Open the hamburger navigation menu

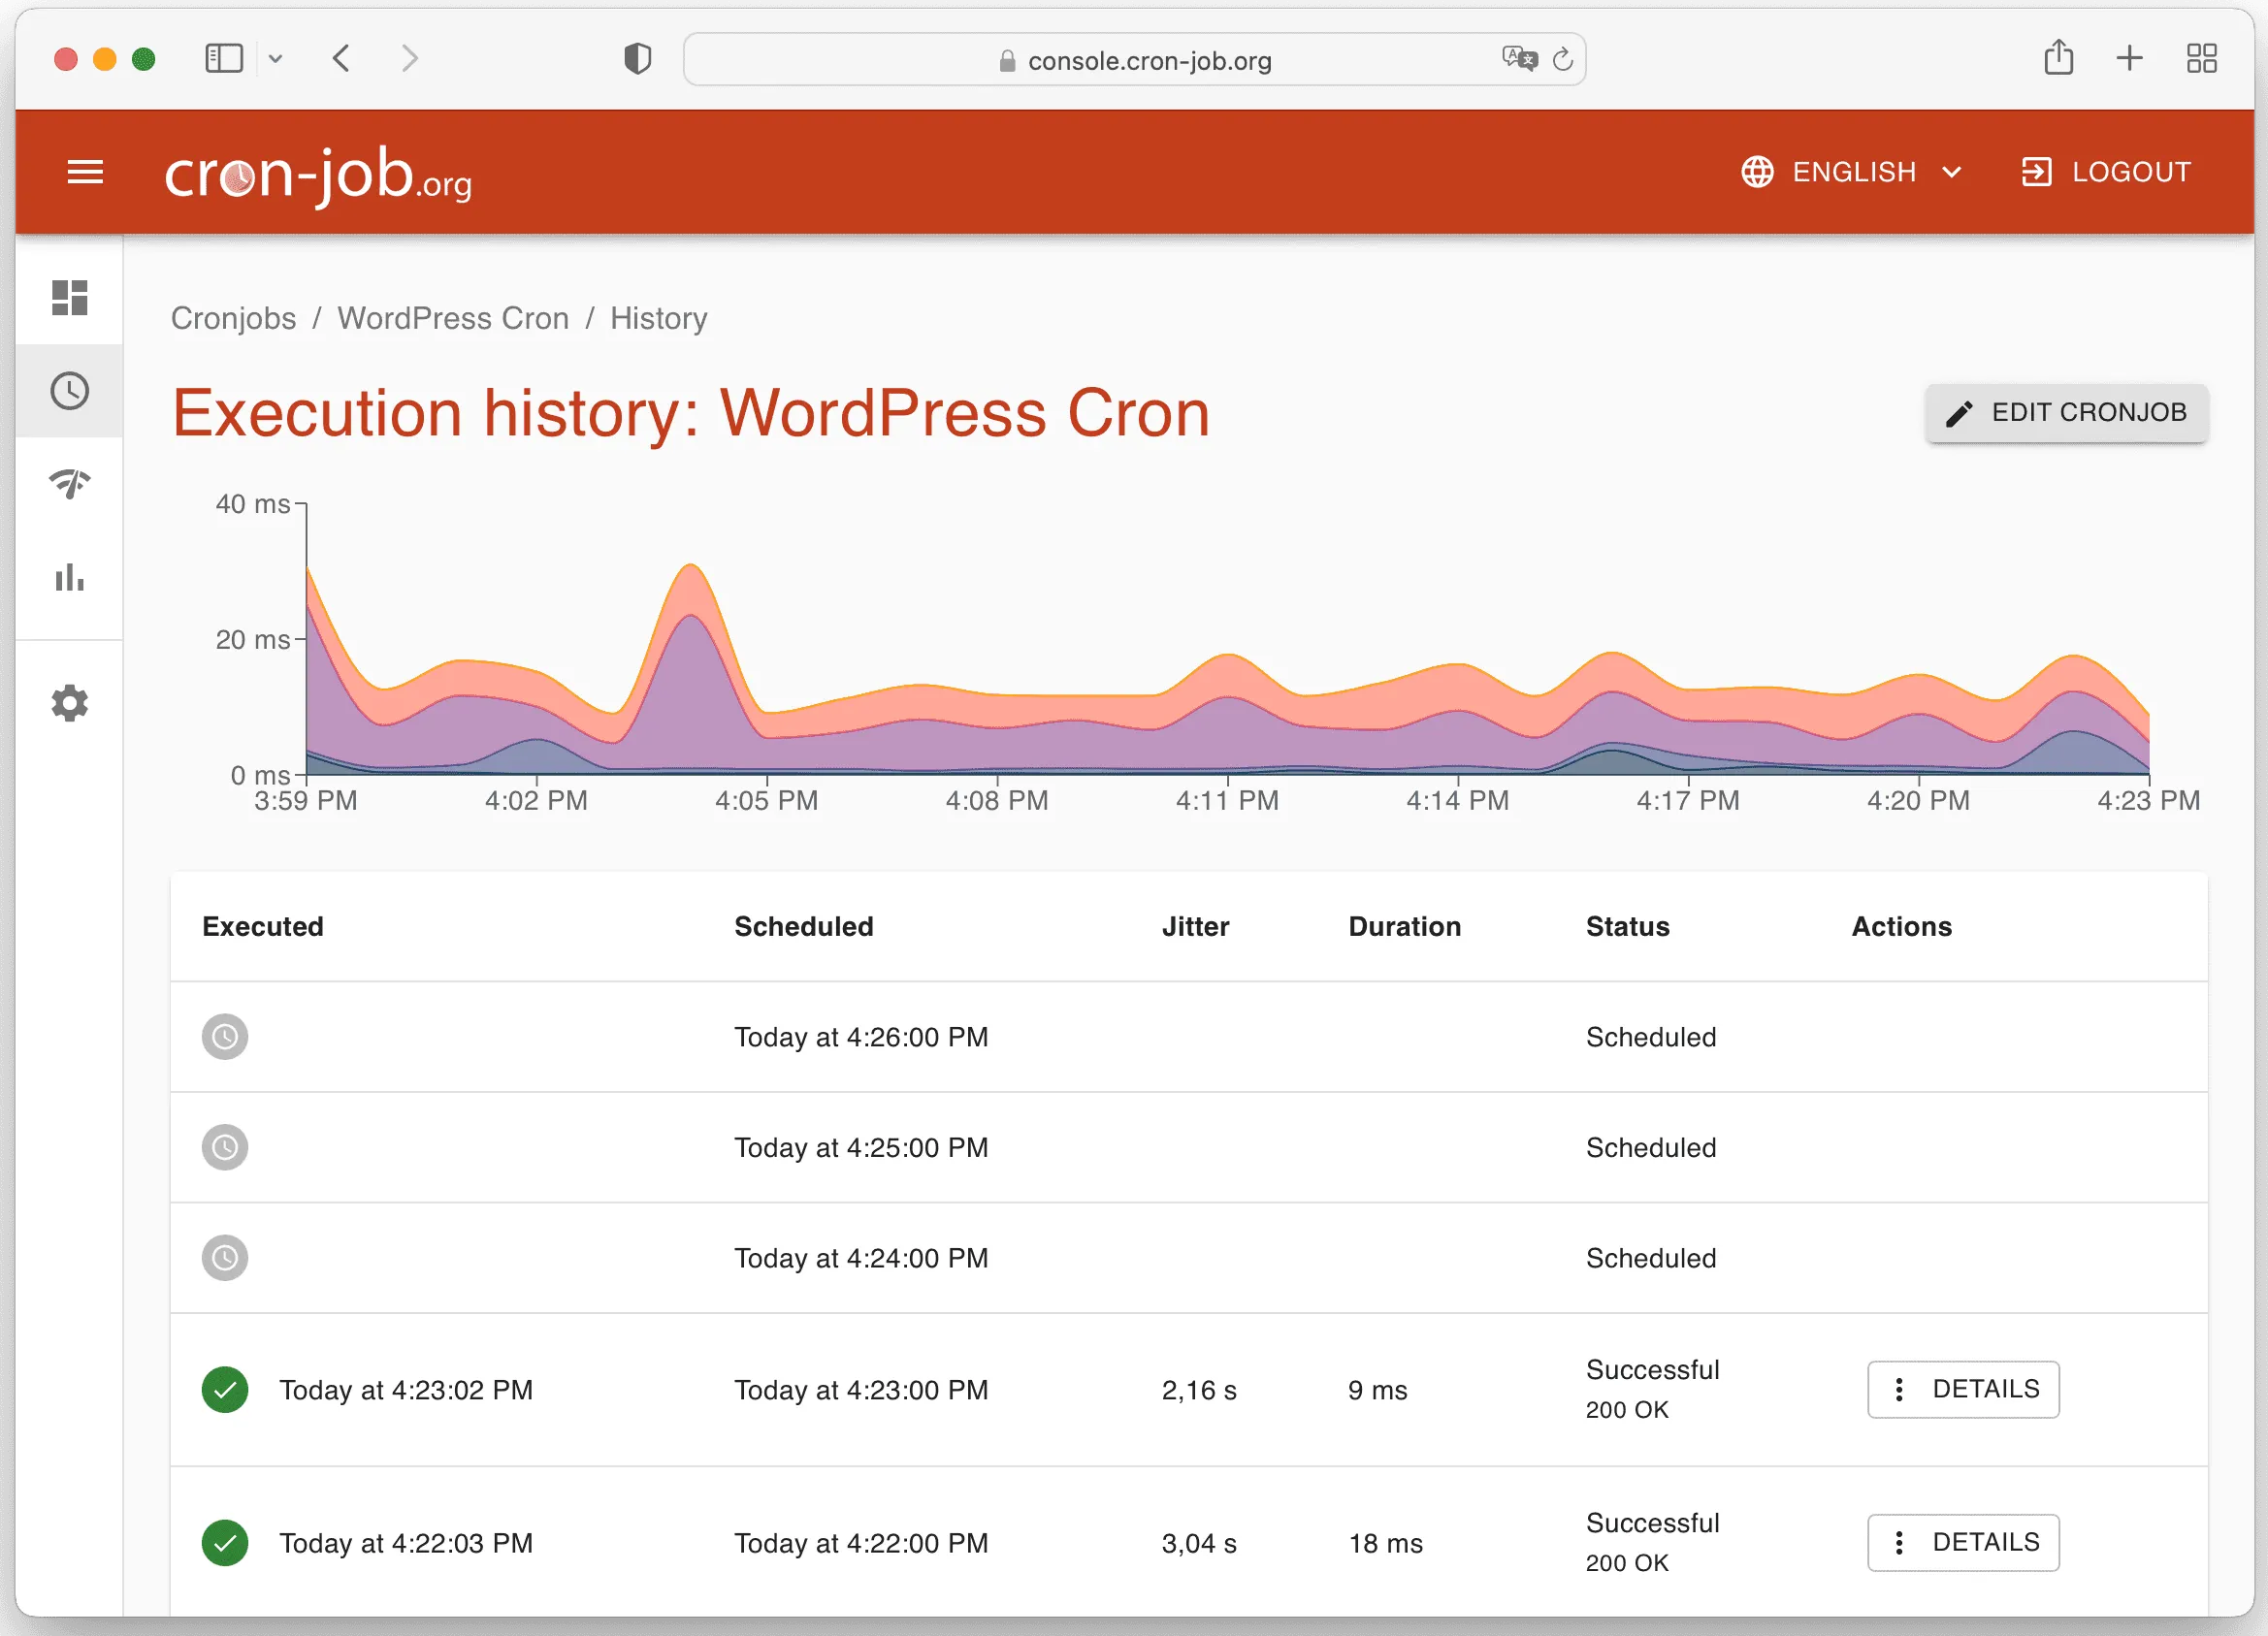(85, 172)
